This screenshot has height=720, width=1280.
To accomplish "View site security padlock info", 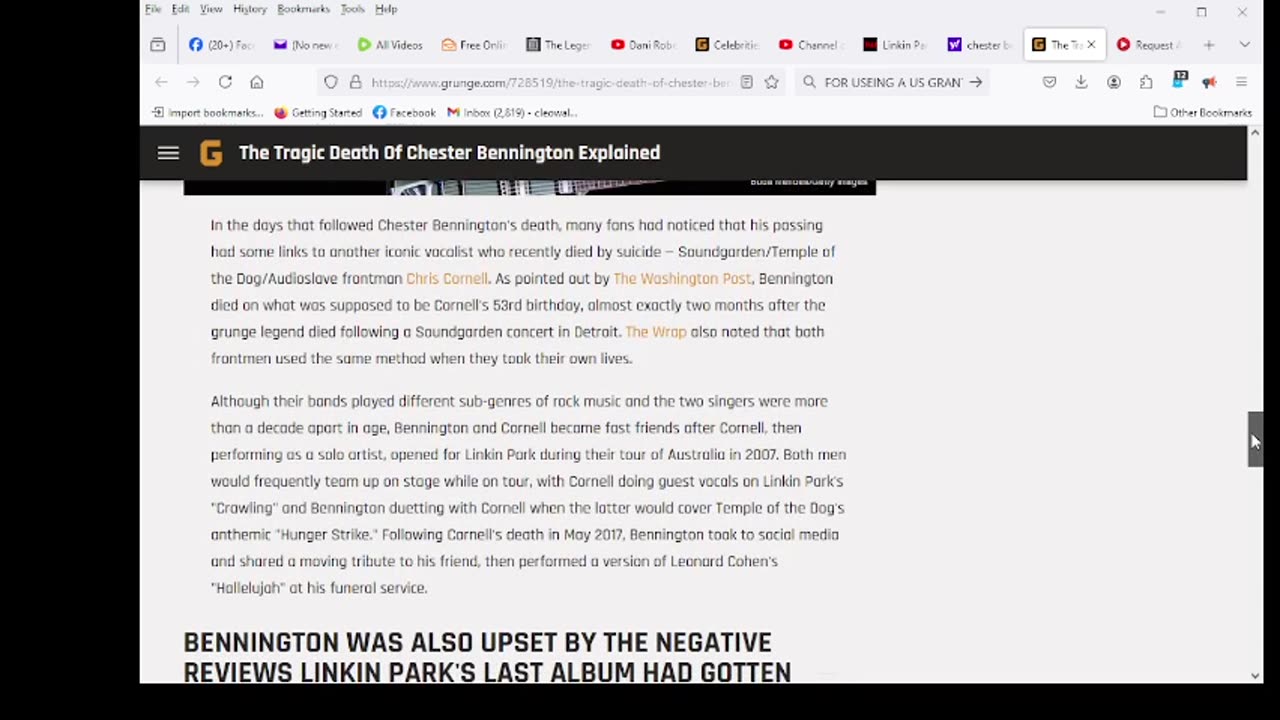I will (354, 82).
